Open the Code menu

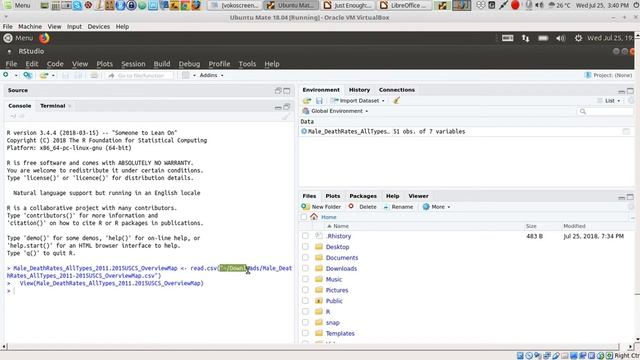55,64
